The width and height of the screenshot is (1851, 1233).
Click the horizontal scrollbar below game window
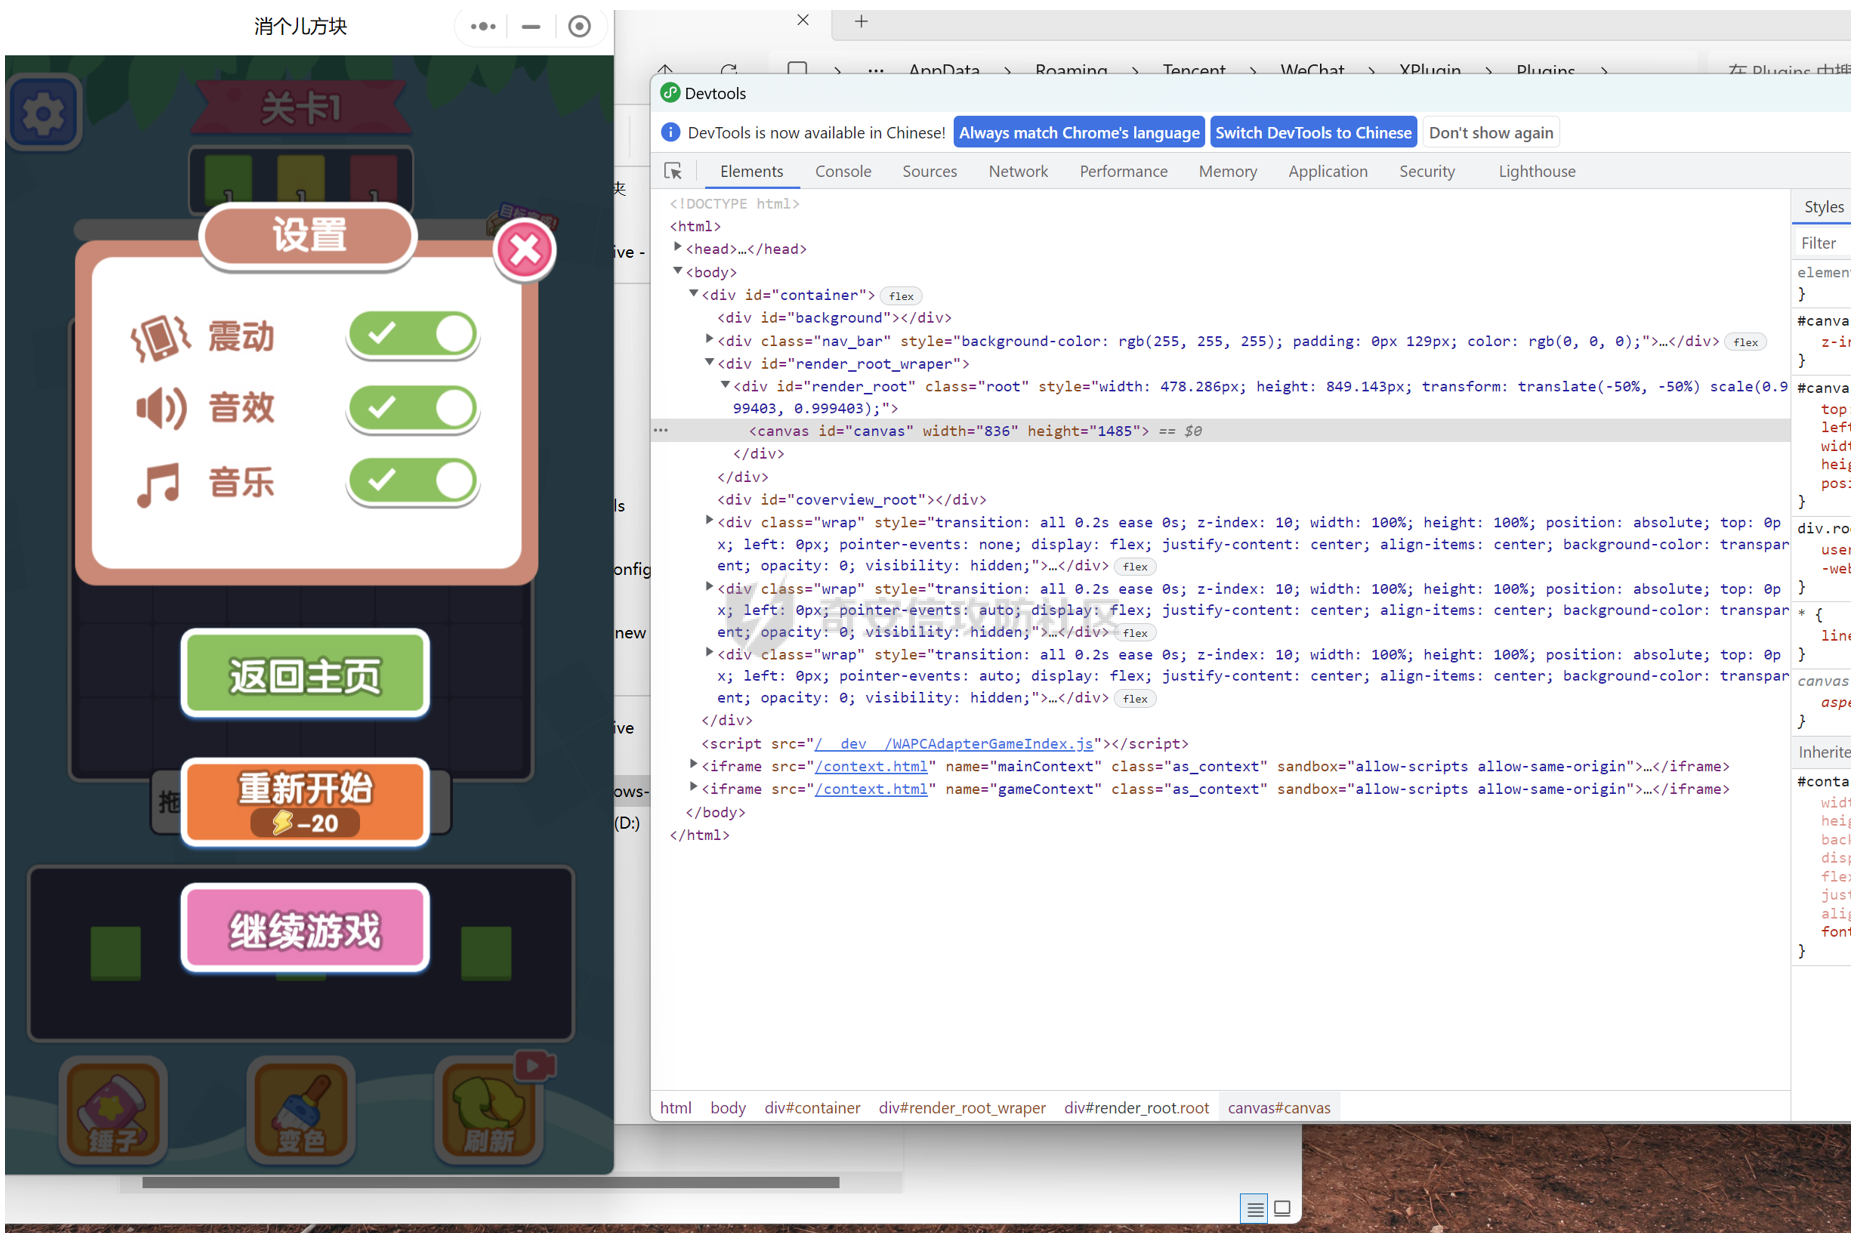[x=490, y=1182]
